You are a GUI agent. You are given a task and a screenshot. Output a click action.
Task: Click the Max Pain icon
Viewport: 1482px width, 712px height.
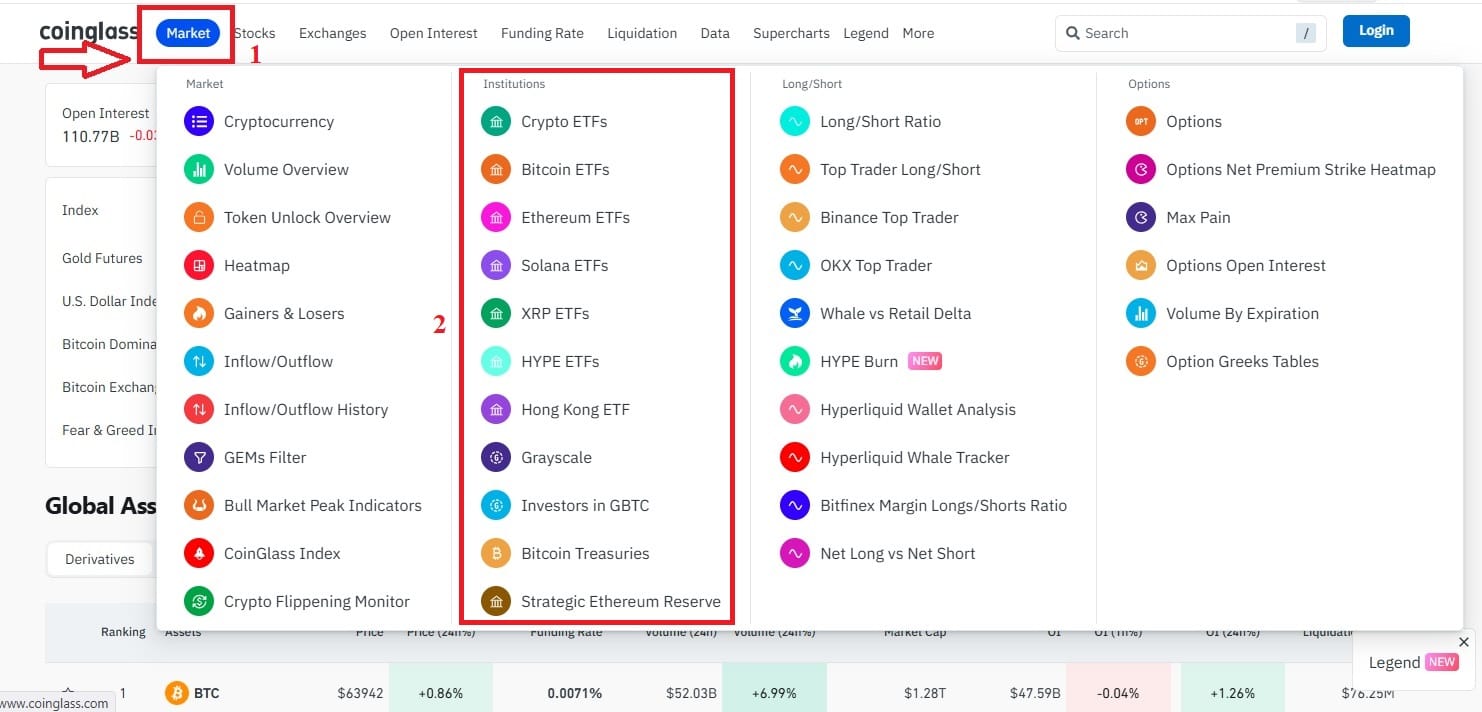[1141, 218]
